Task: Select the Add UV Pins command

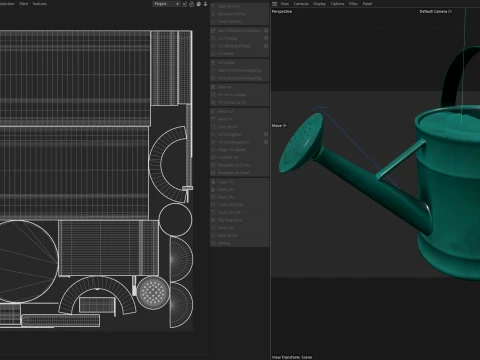Action: coord(239,6)
